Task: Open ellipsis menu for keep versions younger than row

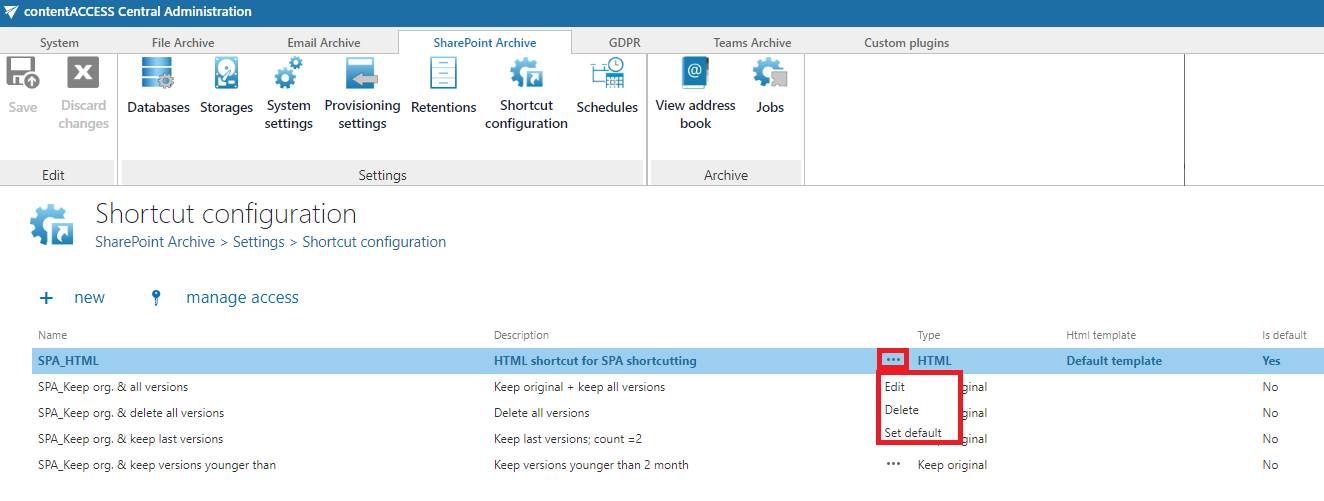Action: (893, 465)
